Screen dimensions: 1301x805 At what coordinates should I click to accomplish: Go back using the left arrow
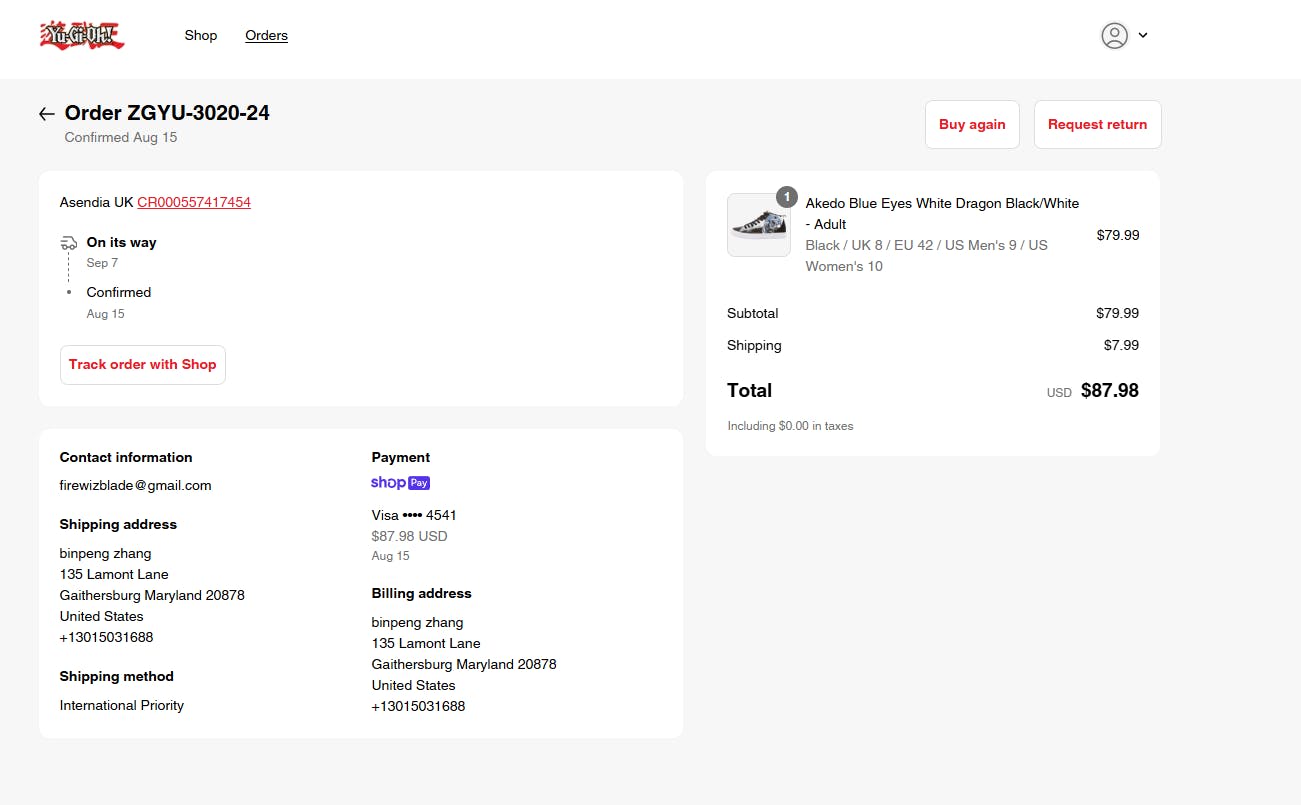point(46,114)
